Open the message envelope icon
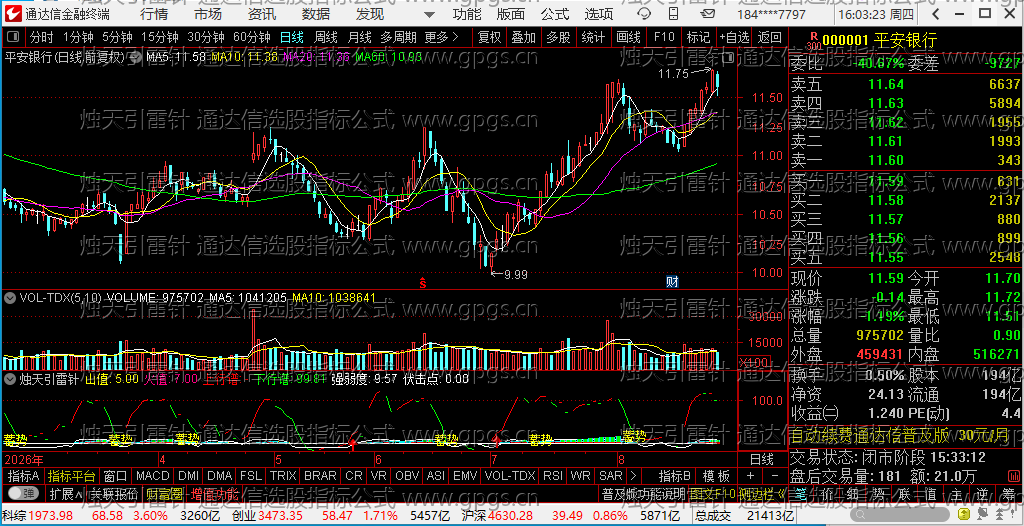 [x=707, y=14]
